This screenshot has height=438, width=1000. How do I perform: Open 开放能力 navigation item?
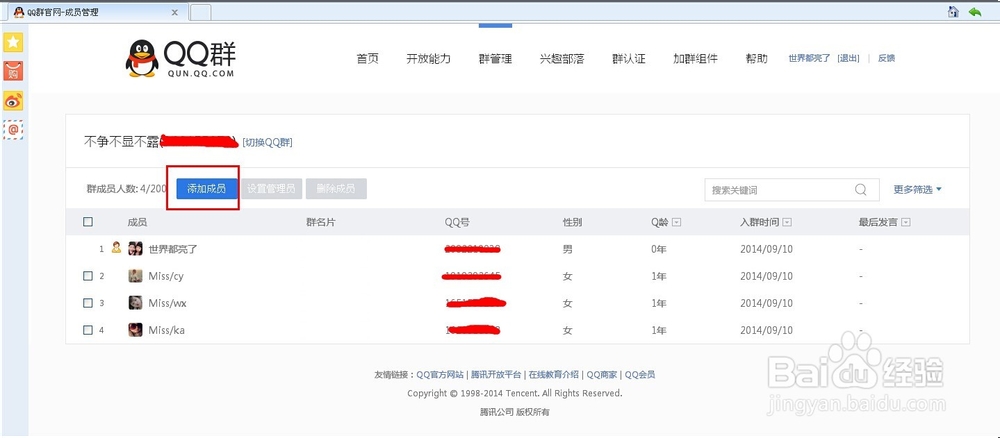pyautogui.click(x=429, y=59)
